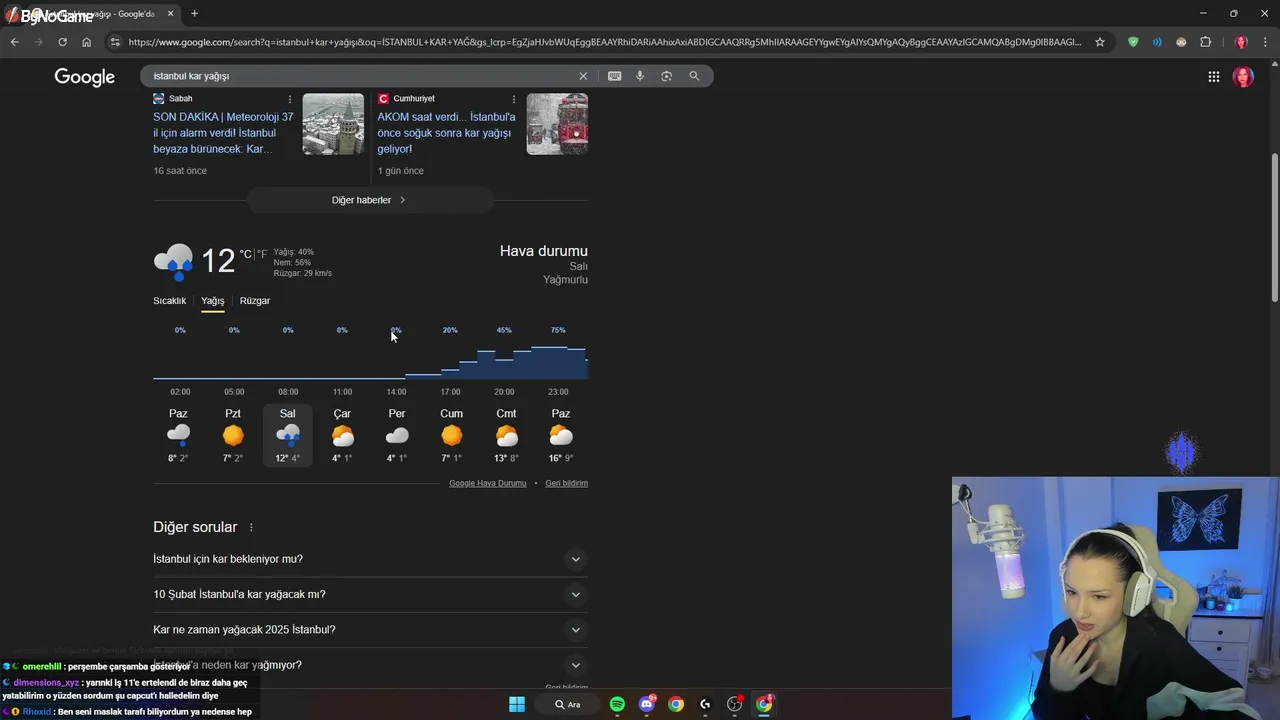Select Per day in the forecast
1280x720 pixels.
click(397, 436)
